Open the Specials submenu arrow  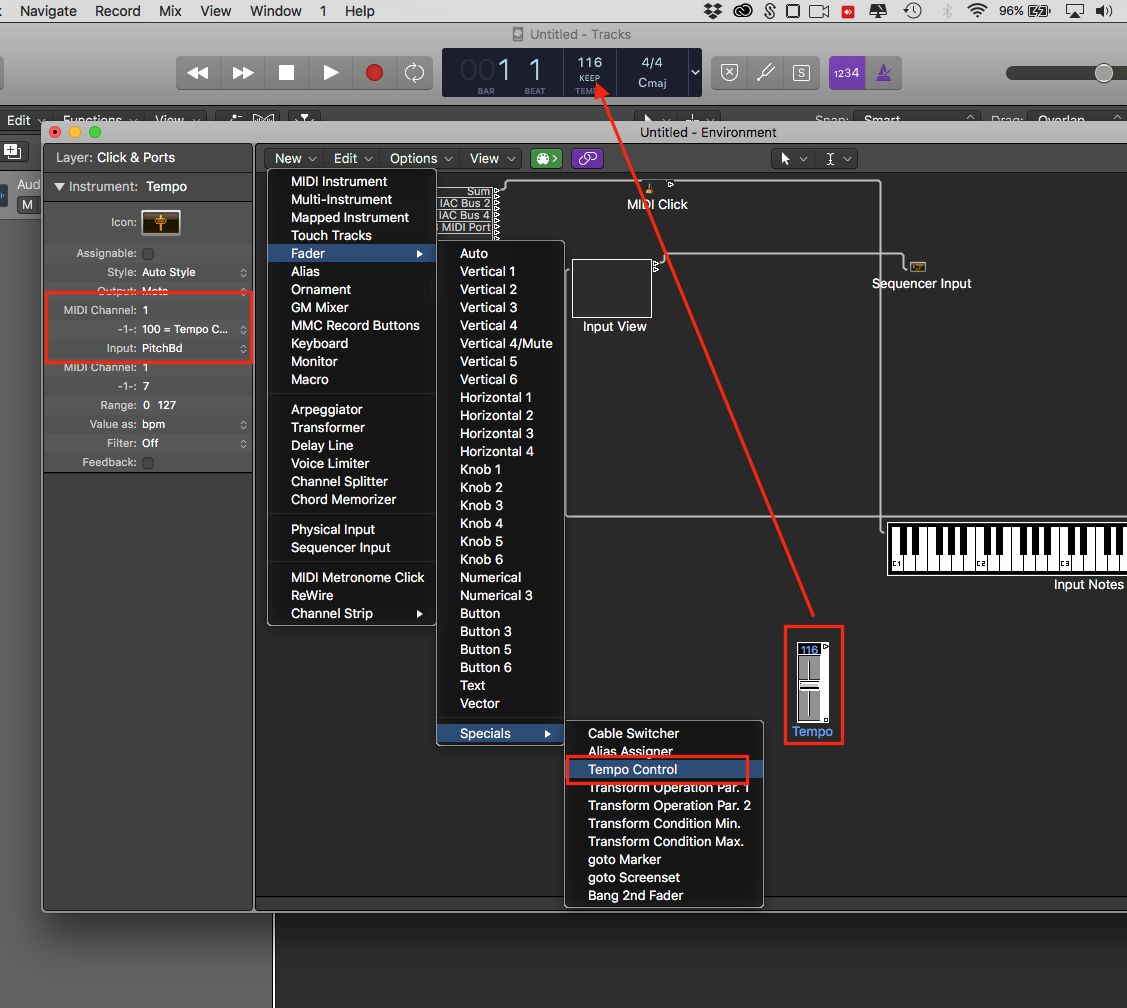(548, 733)
